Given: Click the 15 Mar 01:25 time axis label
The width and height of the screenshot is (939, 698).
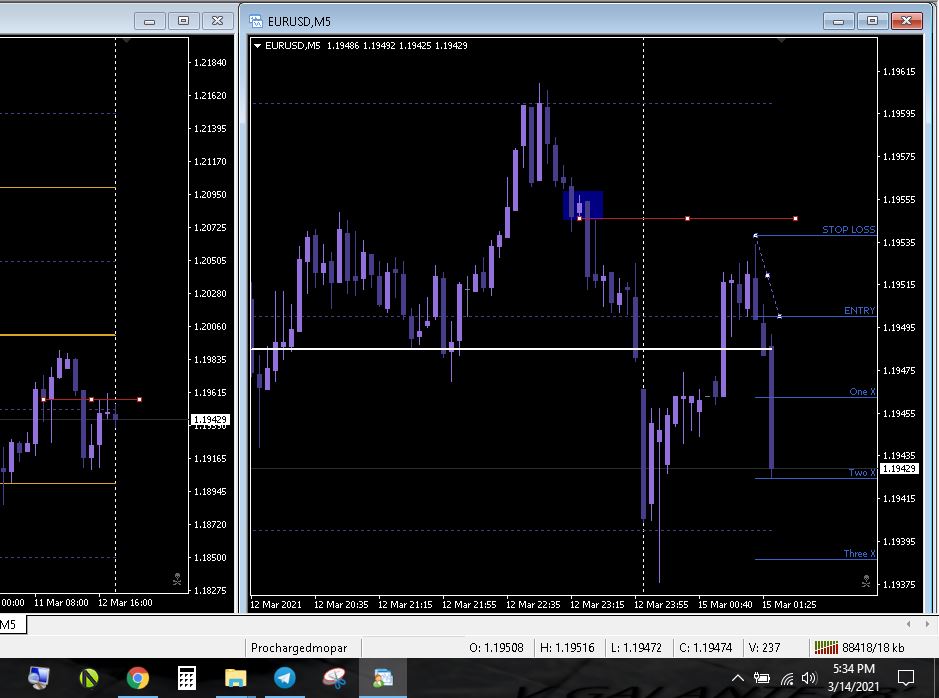Looking at the screenshot, I should click(789, 605).
